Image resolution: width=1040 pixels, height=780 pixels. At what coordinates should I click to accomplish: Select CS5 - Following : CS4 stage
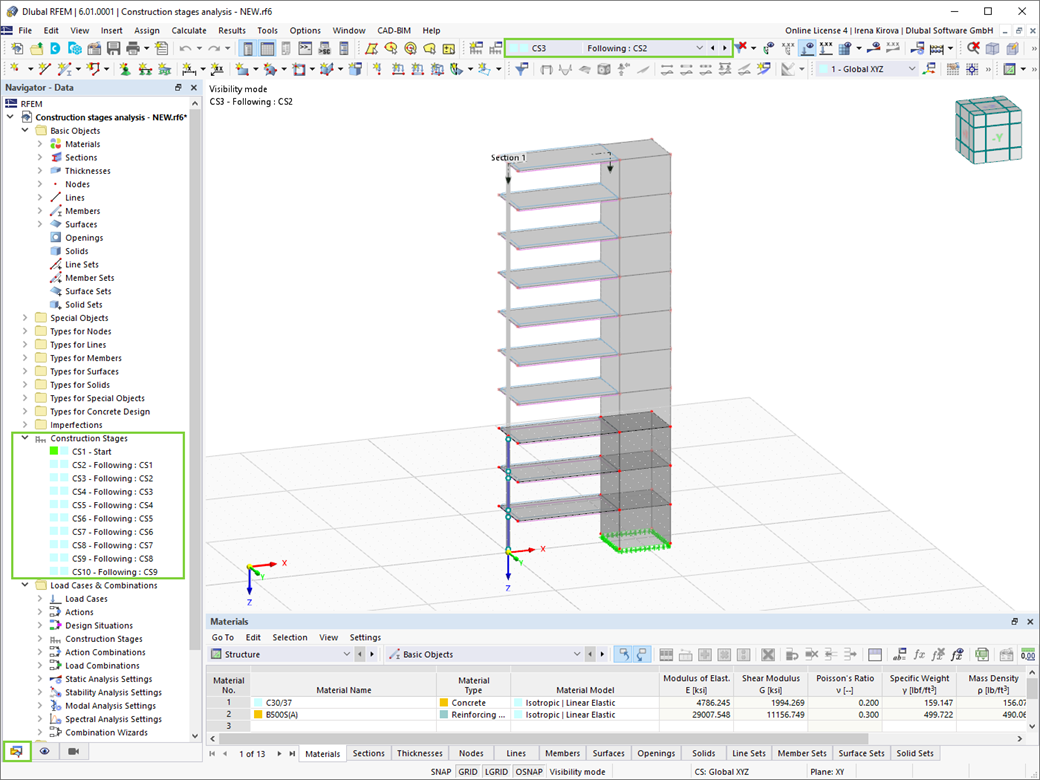(x=112, y=505)
